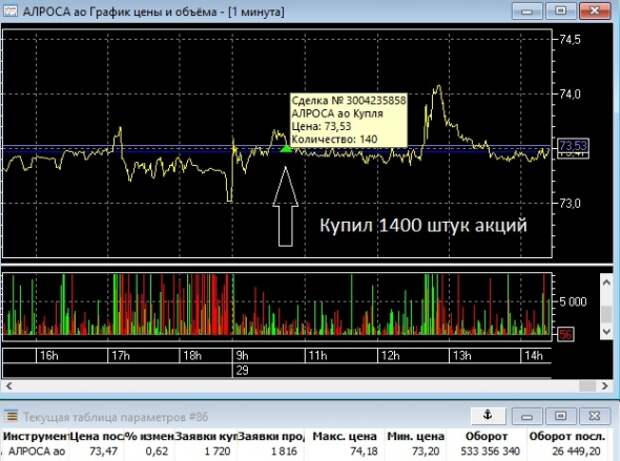Minimize the АЛРОСА chart window

[x=527, y=11]
